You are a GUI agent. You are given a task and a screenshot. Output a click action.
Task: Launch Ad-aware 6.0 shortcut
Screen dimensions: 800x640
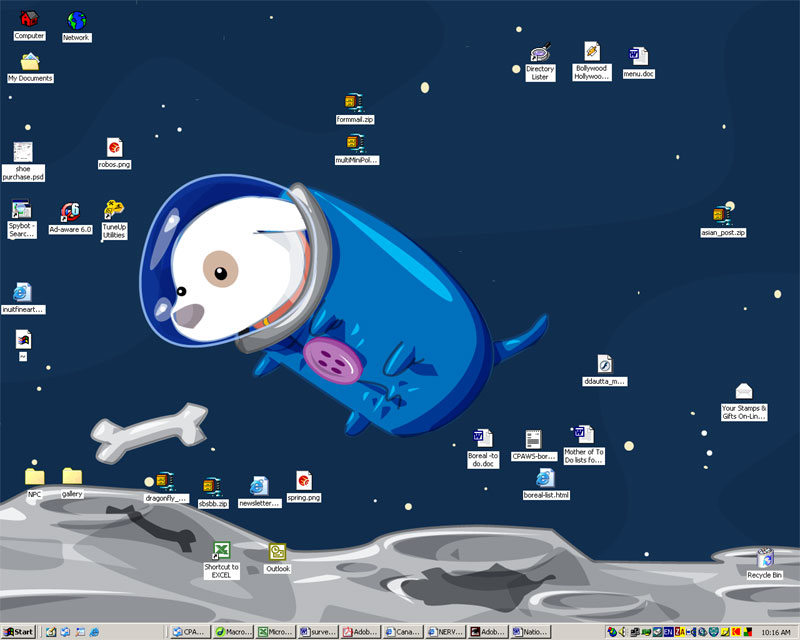[x=70, y=213]
